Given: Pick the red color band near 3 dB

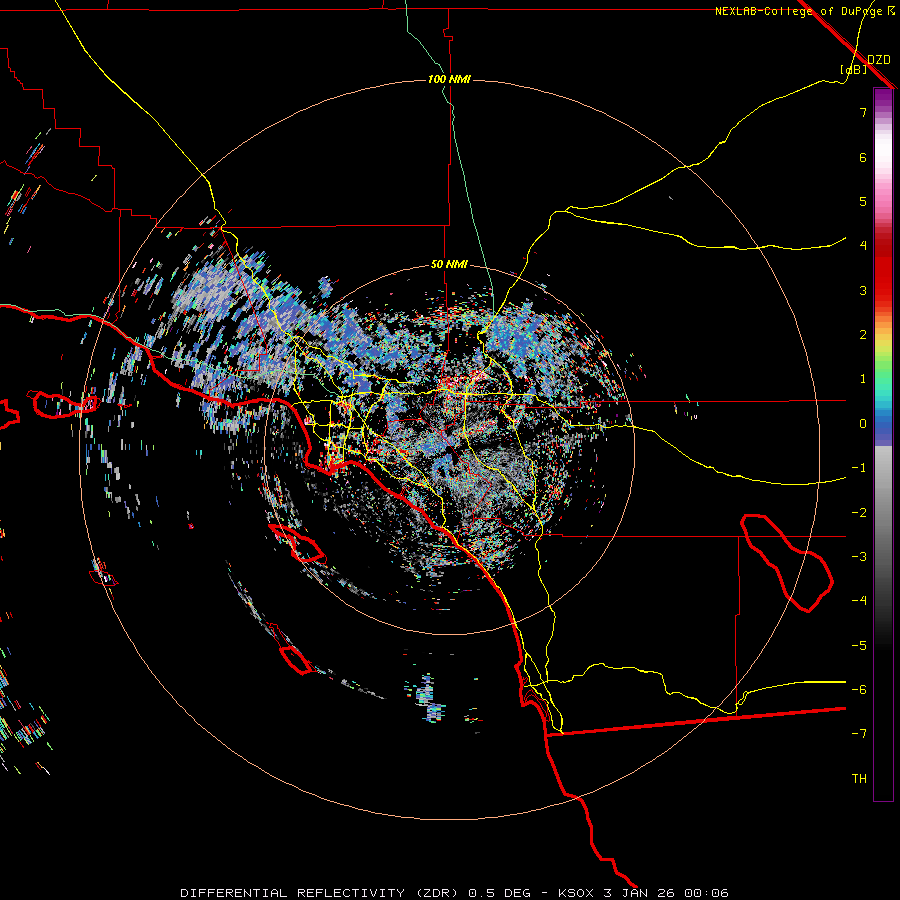Looking at the screenshot, I should pyautogui.click(x=883, y=287).
